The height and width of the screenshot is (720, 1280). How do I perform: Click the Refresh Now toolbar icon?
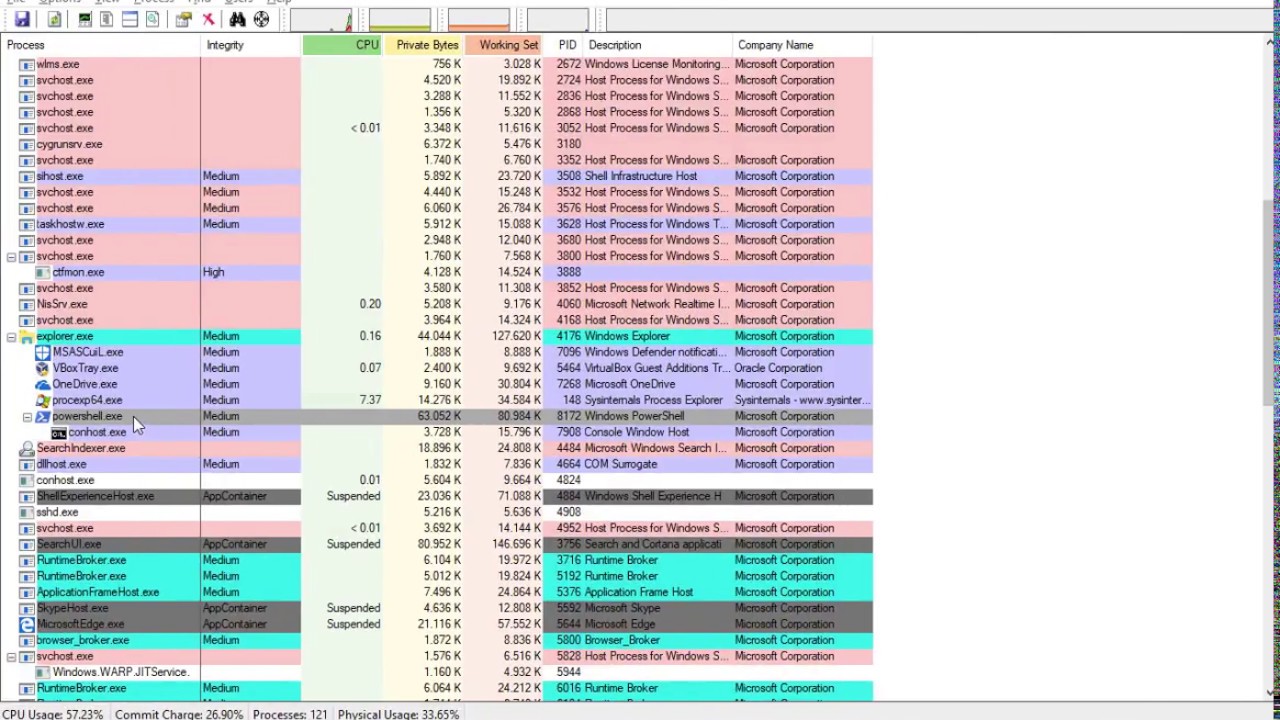[x=54, y=19]
